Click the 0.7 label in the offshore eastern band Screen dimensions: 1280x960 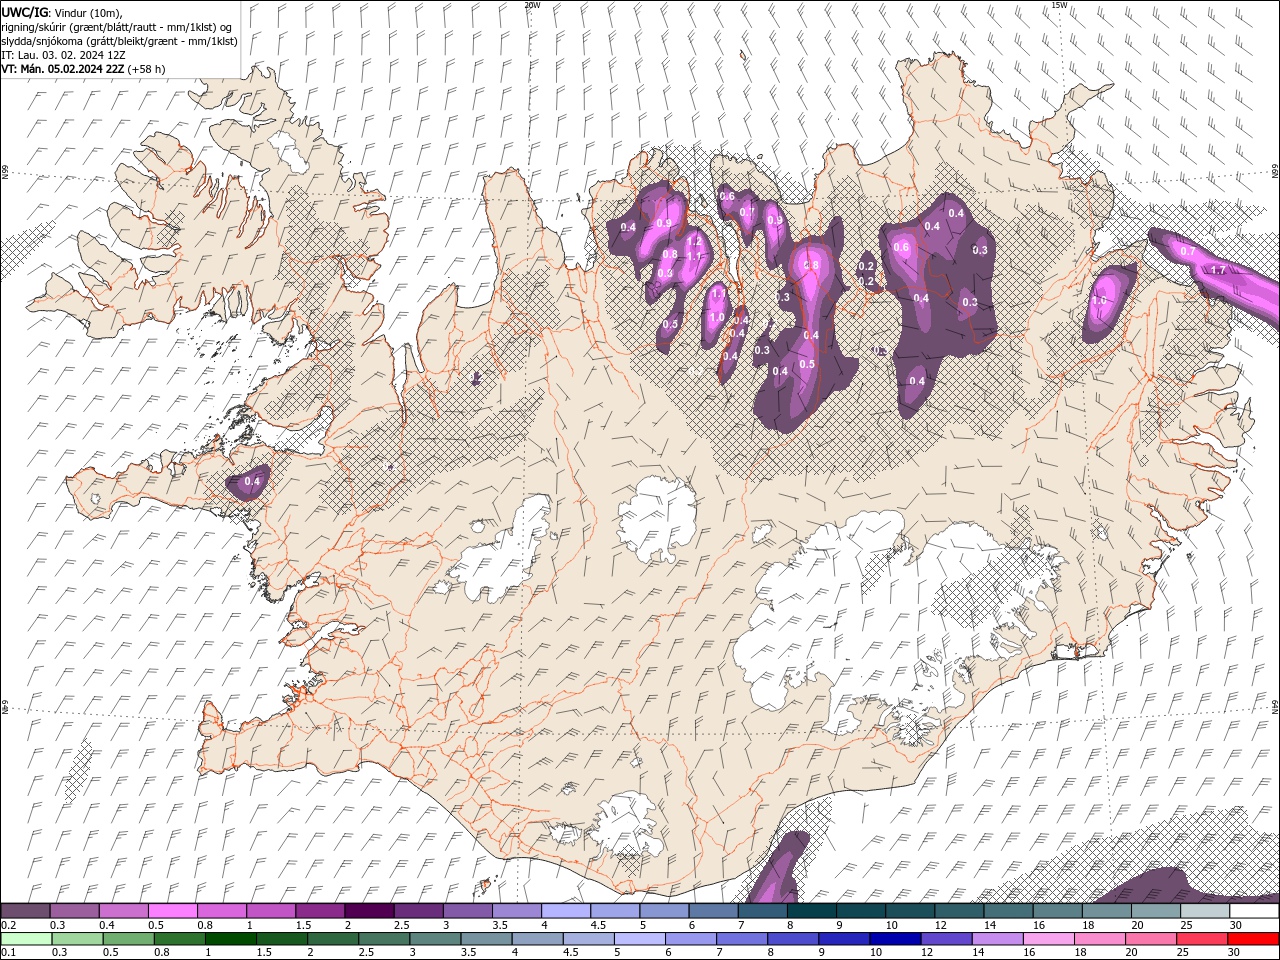coord(1187,252)
